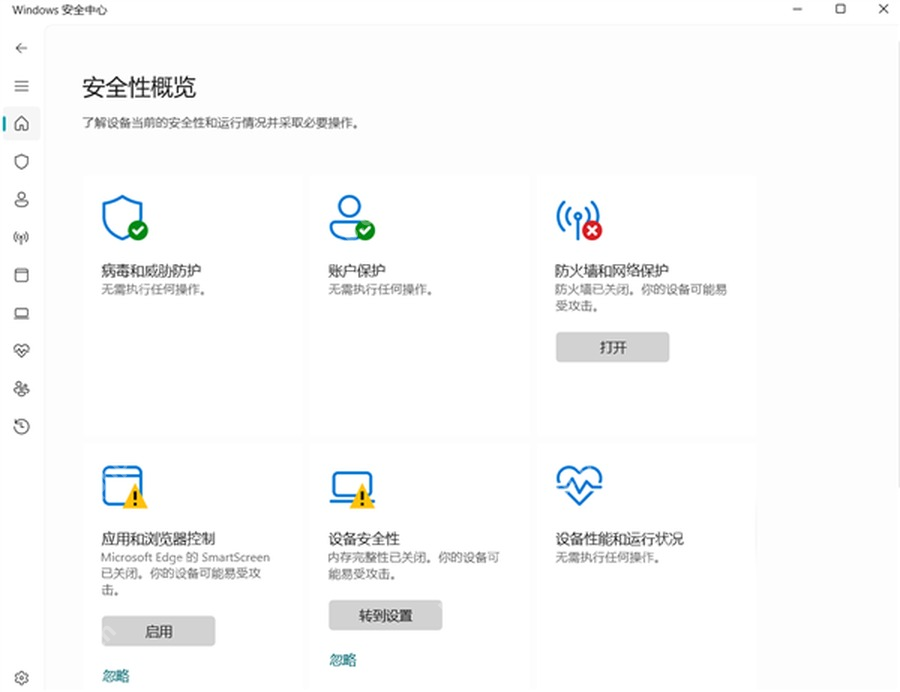Viewport: 900px width, 692px height.
Task: Click the large shield icon with green check
Action: [x=125, y=217]
